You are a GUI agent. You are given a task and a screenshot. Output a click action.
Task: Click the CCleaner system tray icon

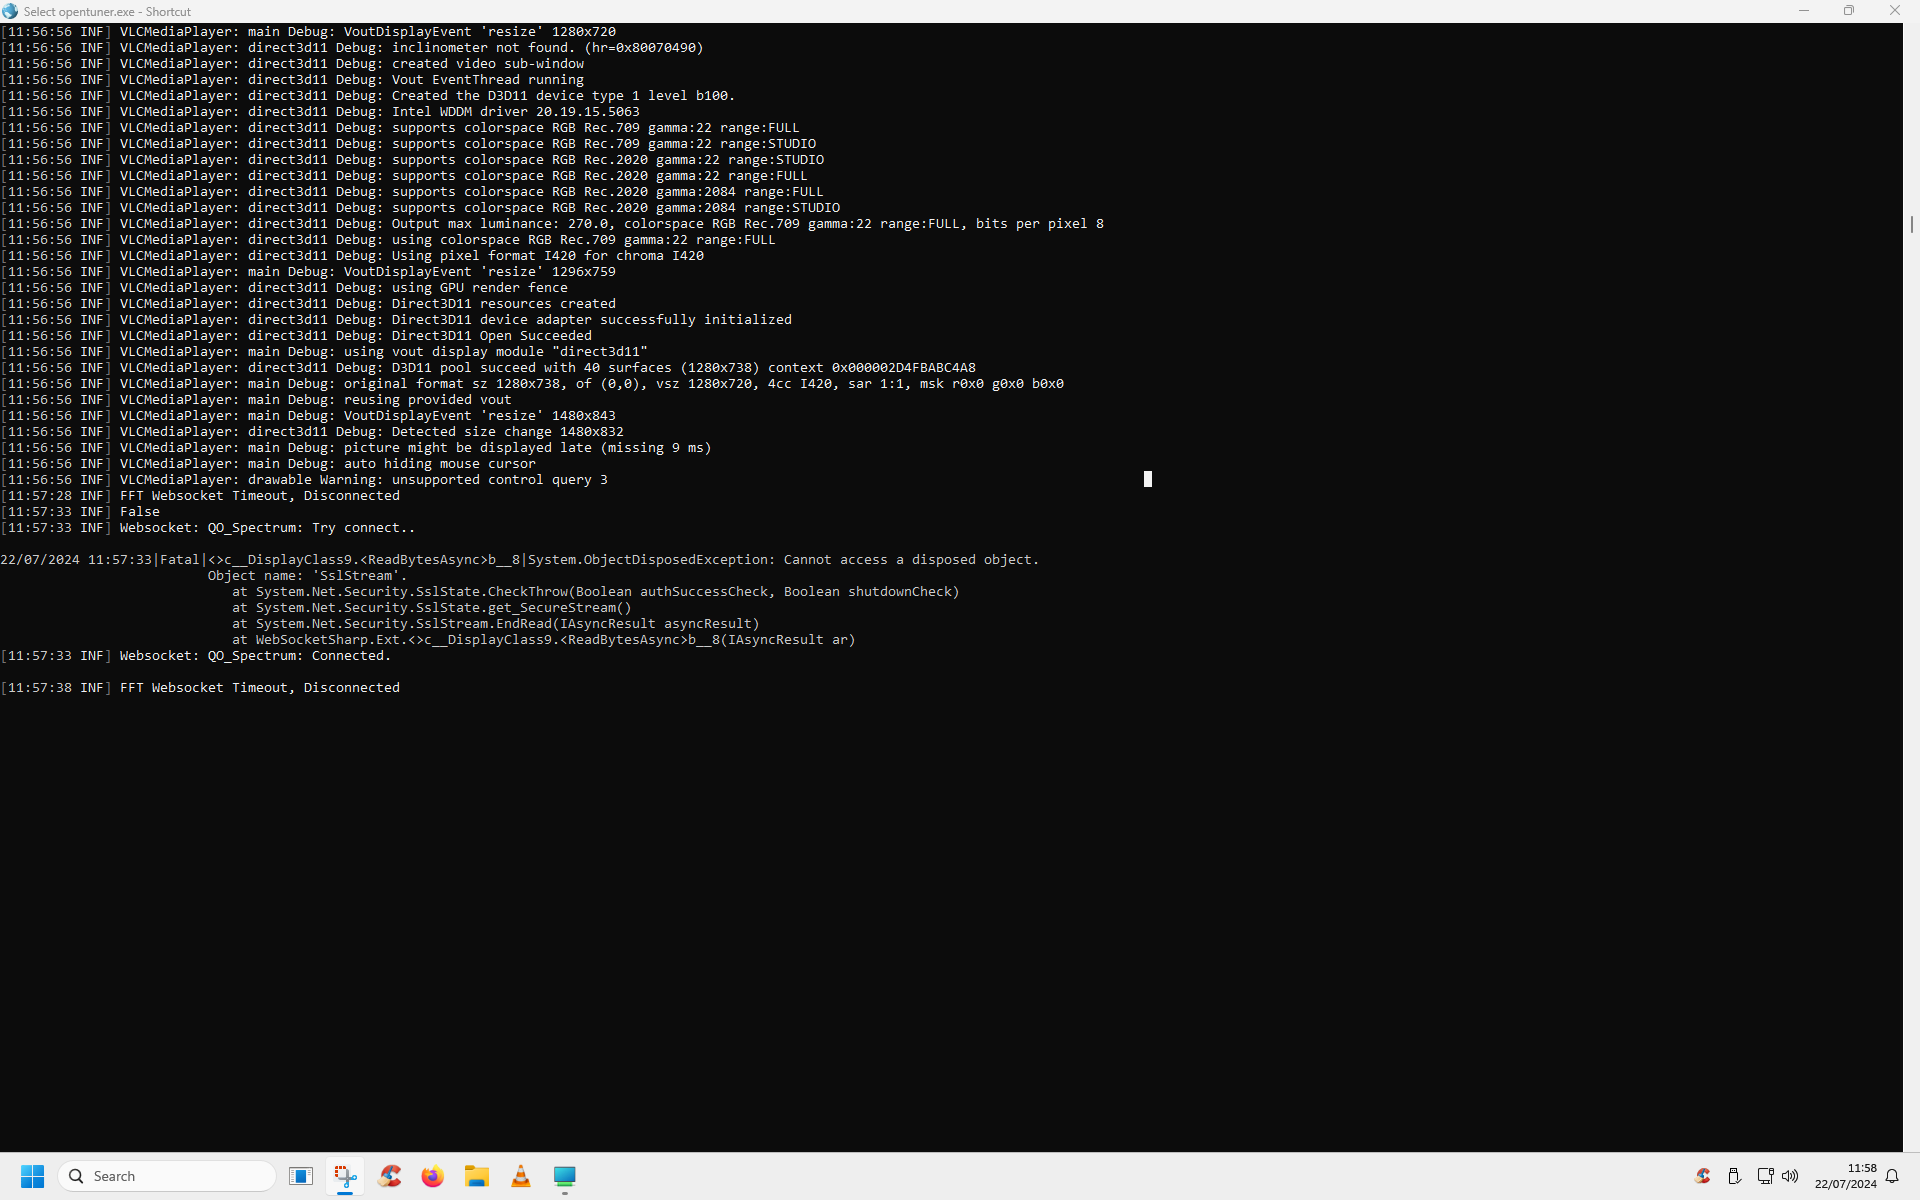click(1703, 1176)
